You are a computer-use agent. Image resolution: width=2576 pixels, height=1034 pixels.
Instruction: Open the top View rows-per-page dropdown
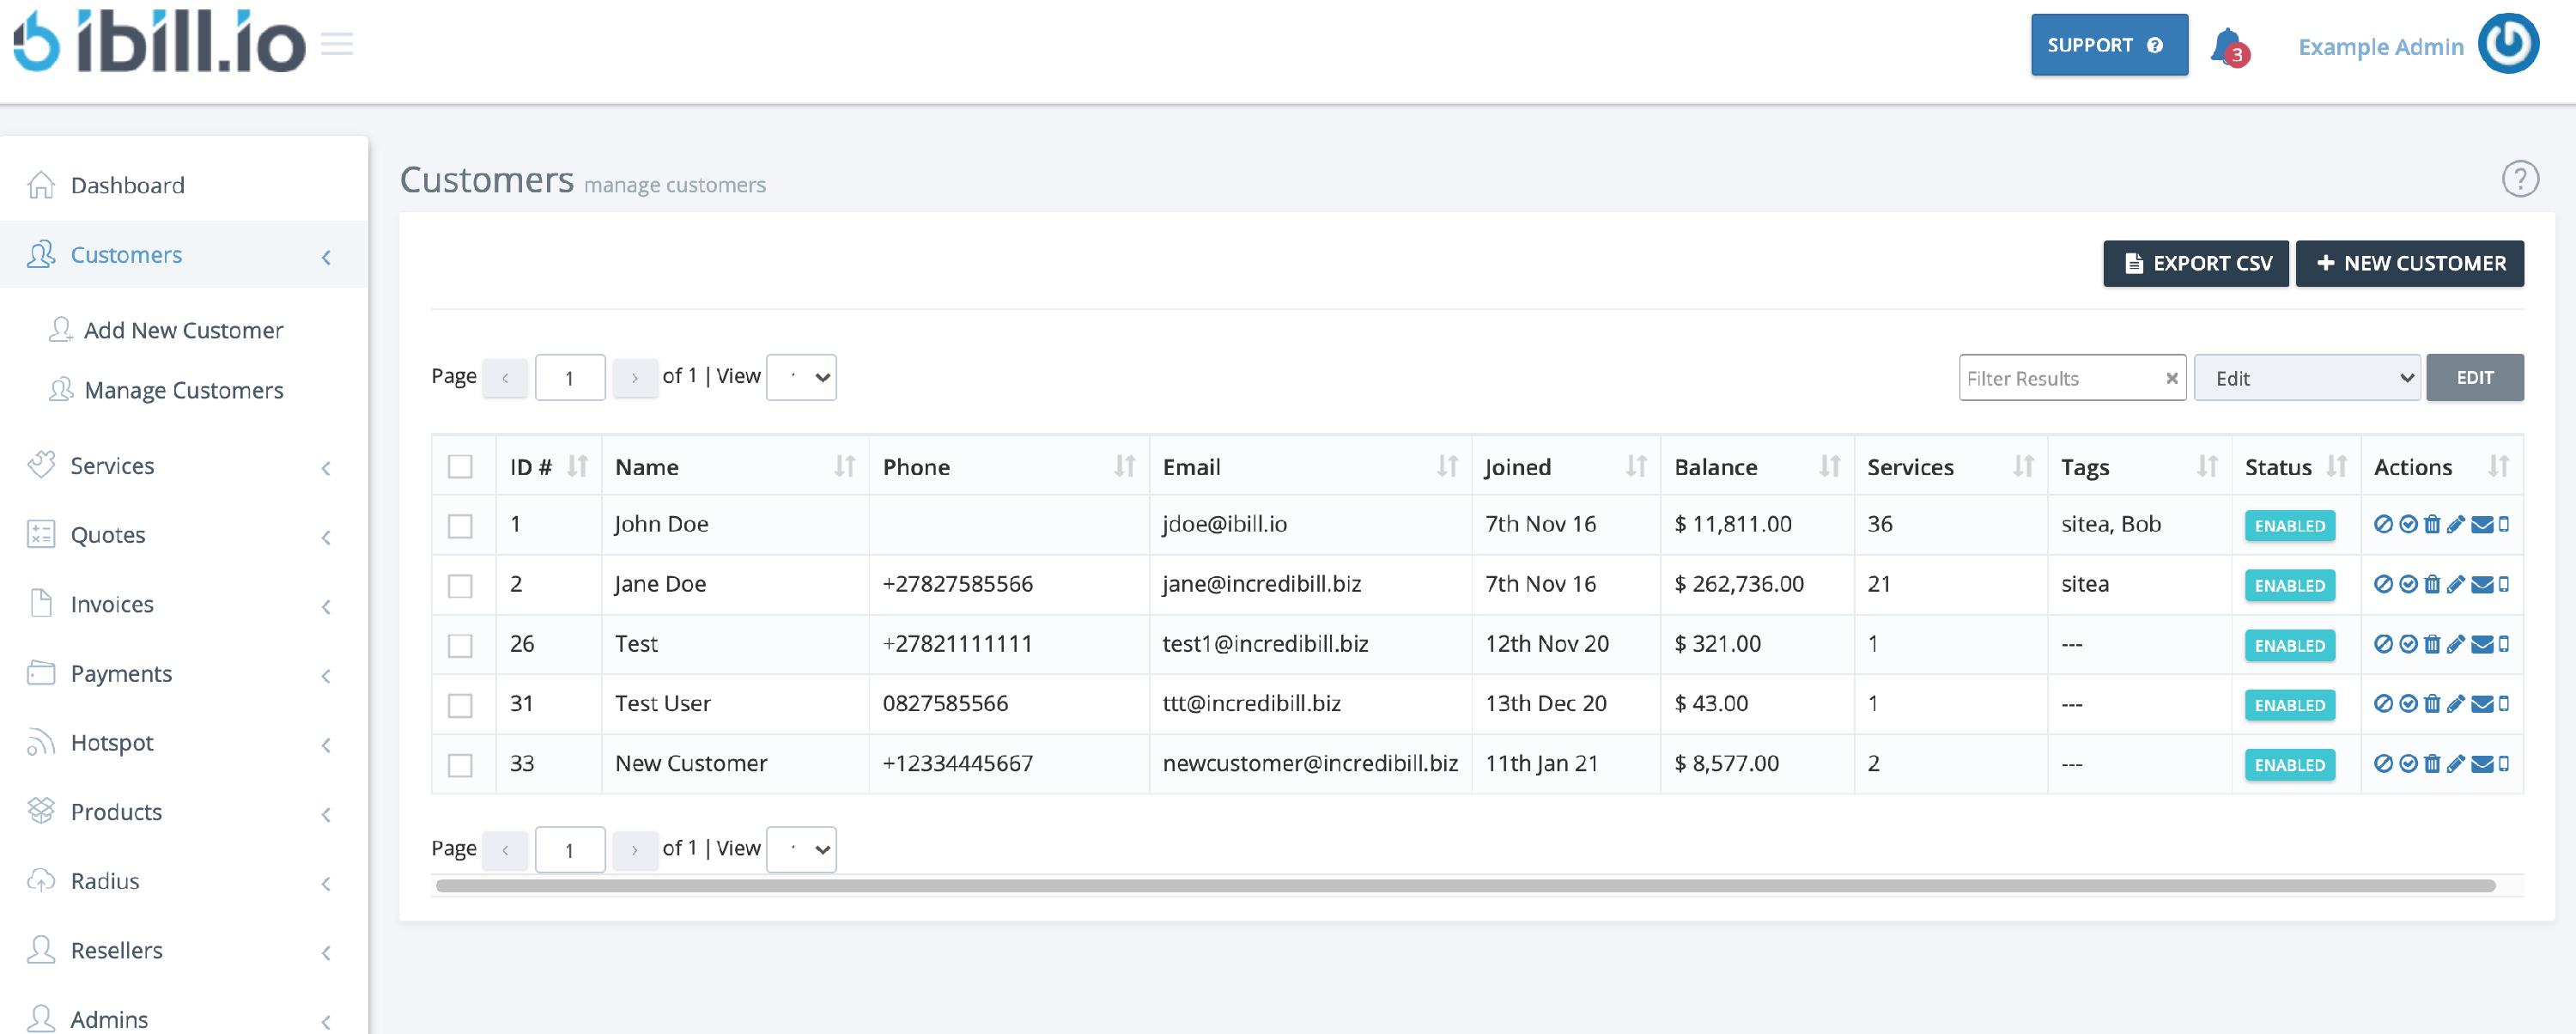pos(801,378)
